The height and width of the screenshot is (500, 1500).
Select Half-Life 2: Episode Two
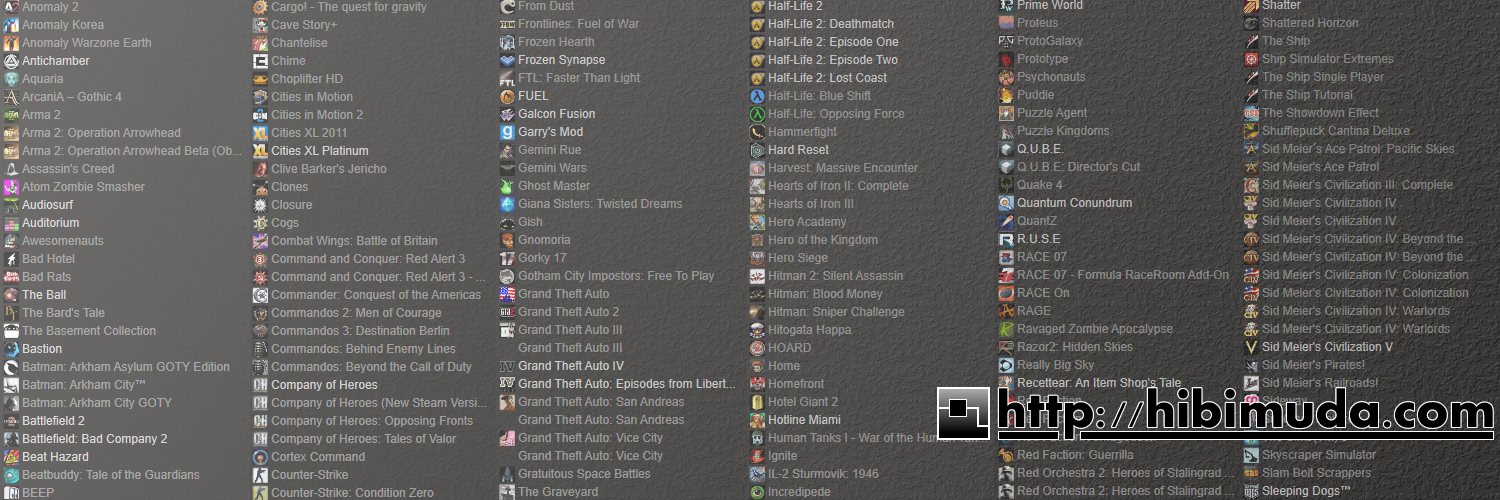833,60
